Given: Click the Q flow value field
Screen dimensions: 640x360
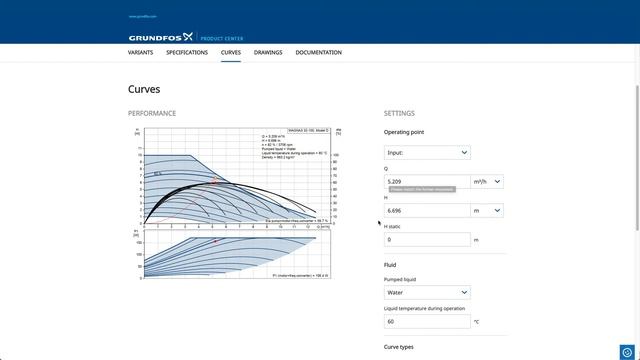Looking at the screenshot, I should 427,181.
